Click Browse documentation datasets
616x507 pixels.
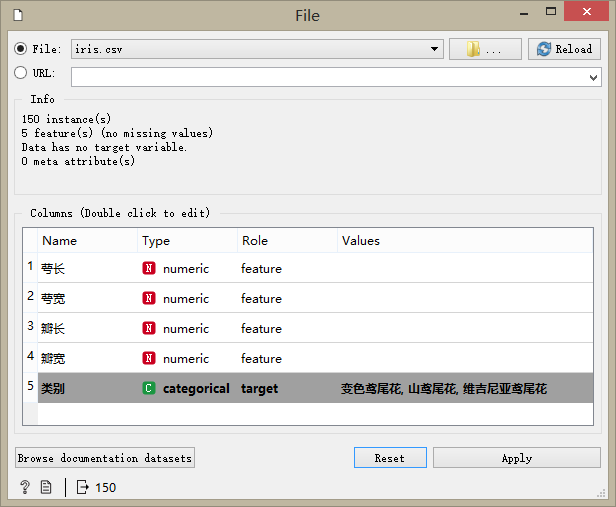(105, 458)
